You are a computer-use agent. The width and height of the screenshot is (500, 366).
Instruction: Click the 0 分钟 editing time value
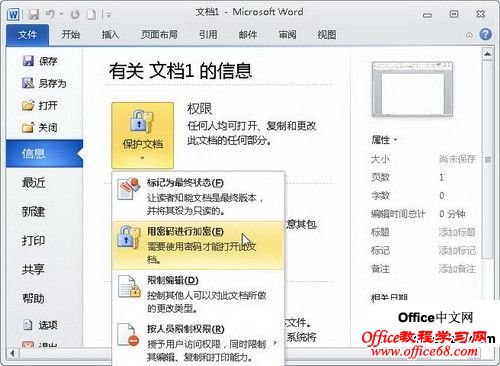click(452, 214)
